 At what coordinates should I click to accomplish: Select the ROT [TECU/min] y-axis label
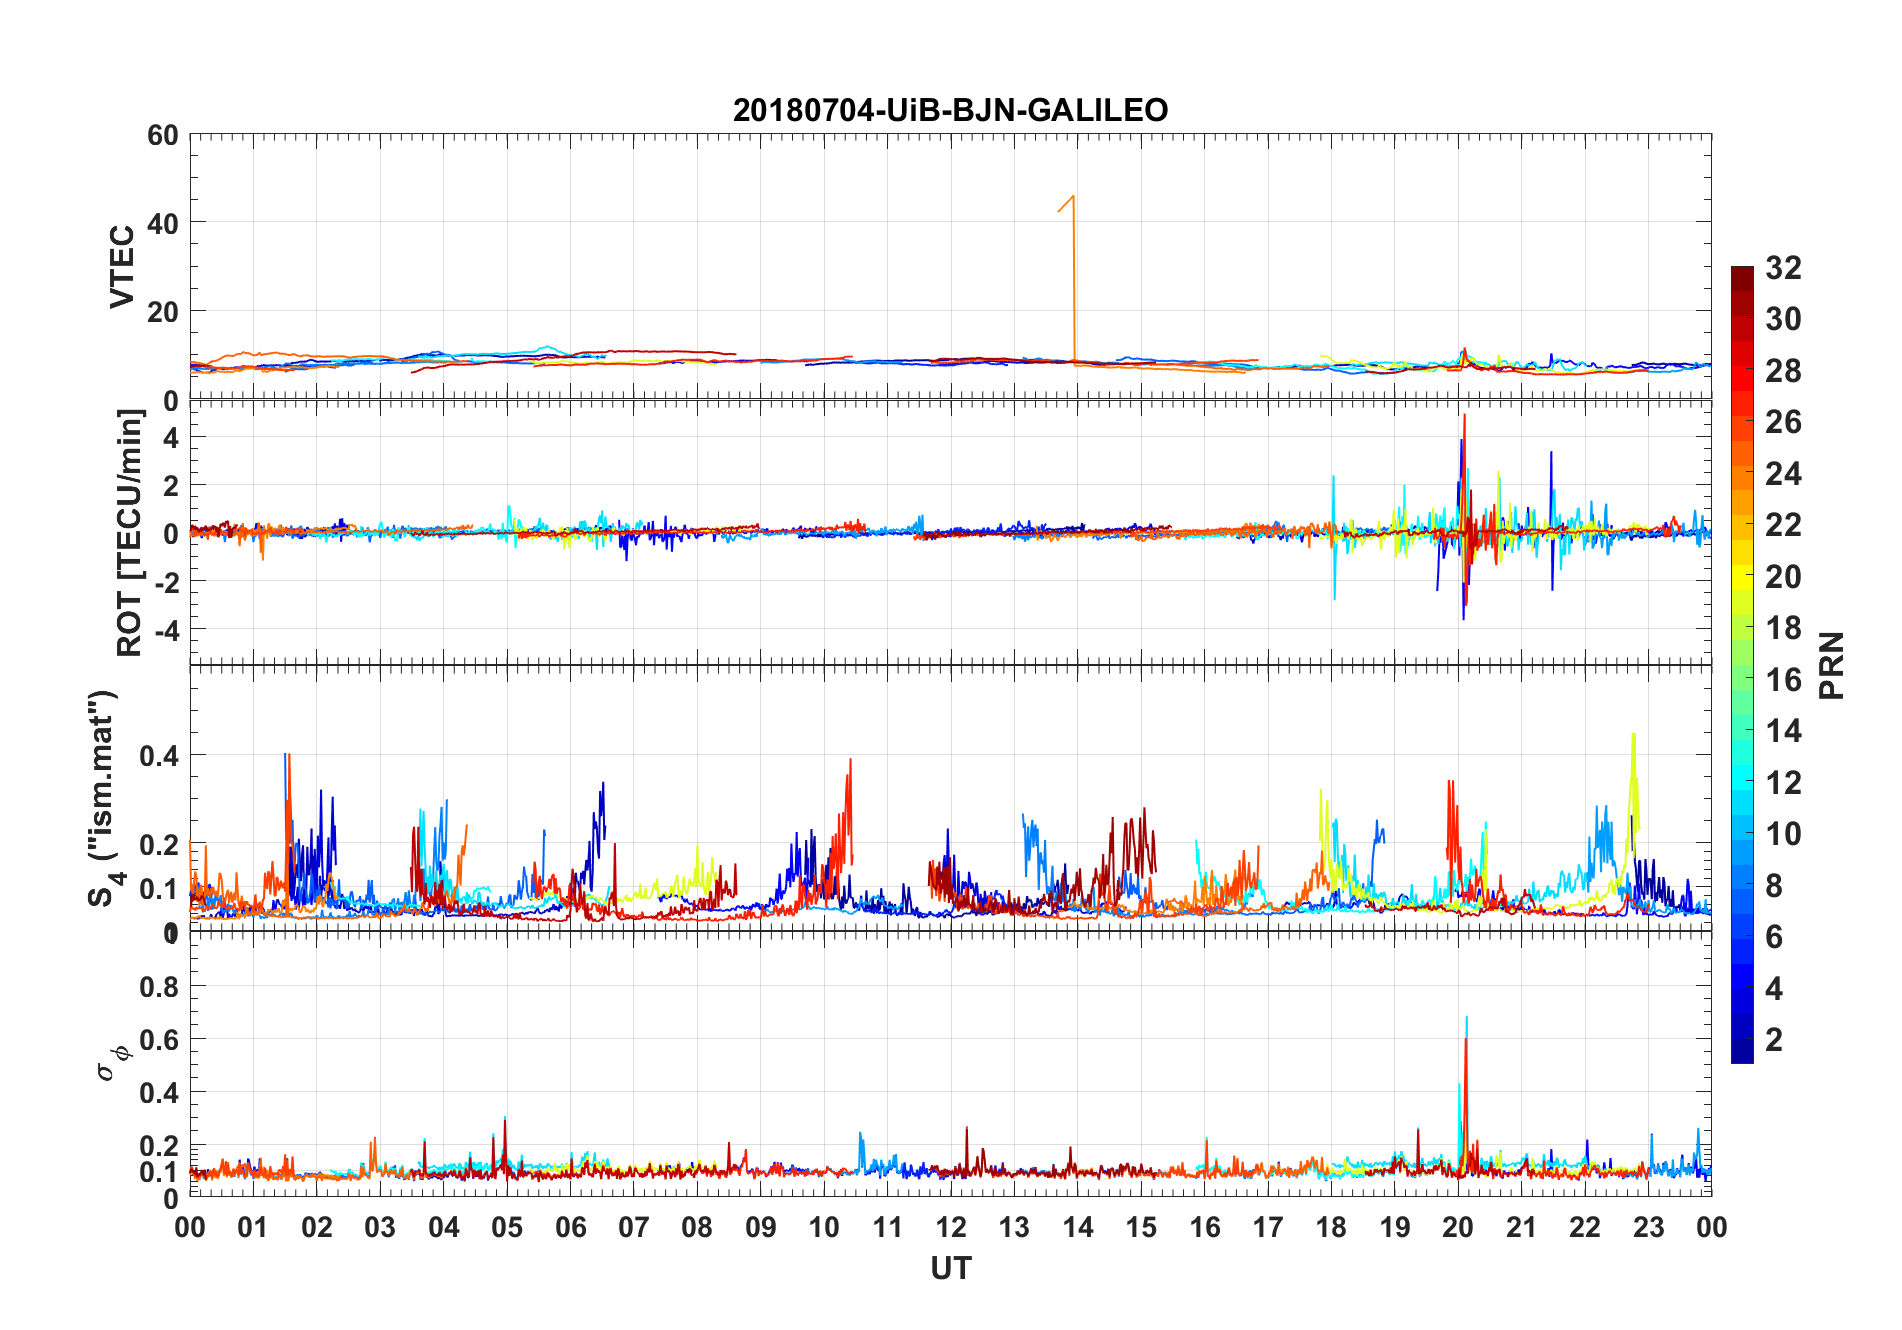tap(129, 533)
